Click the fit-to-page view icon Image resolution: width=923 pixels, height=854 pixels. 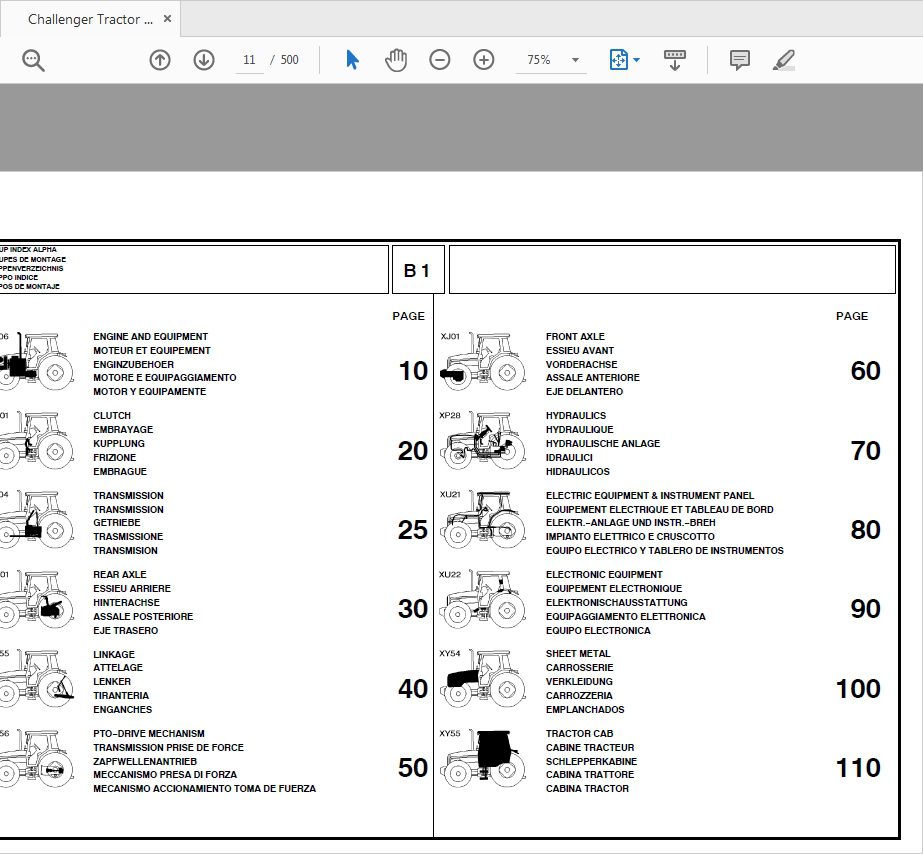point(617,59)
